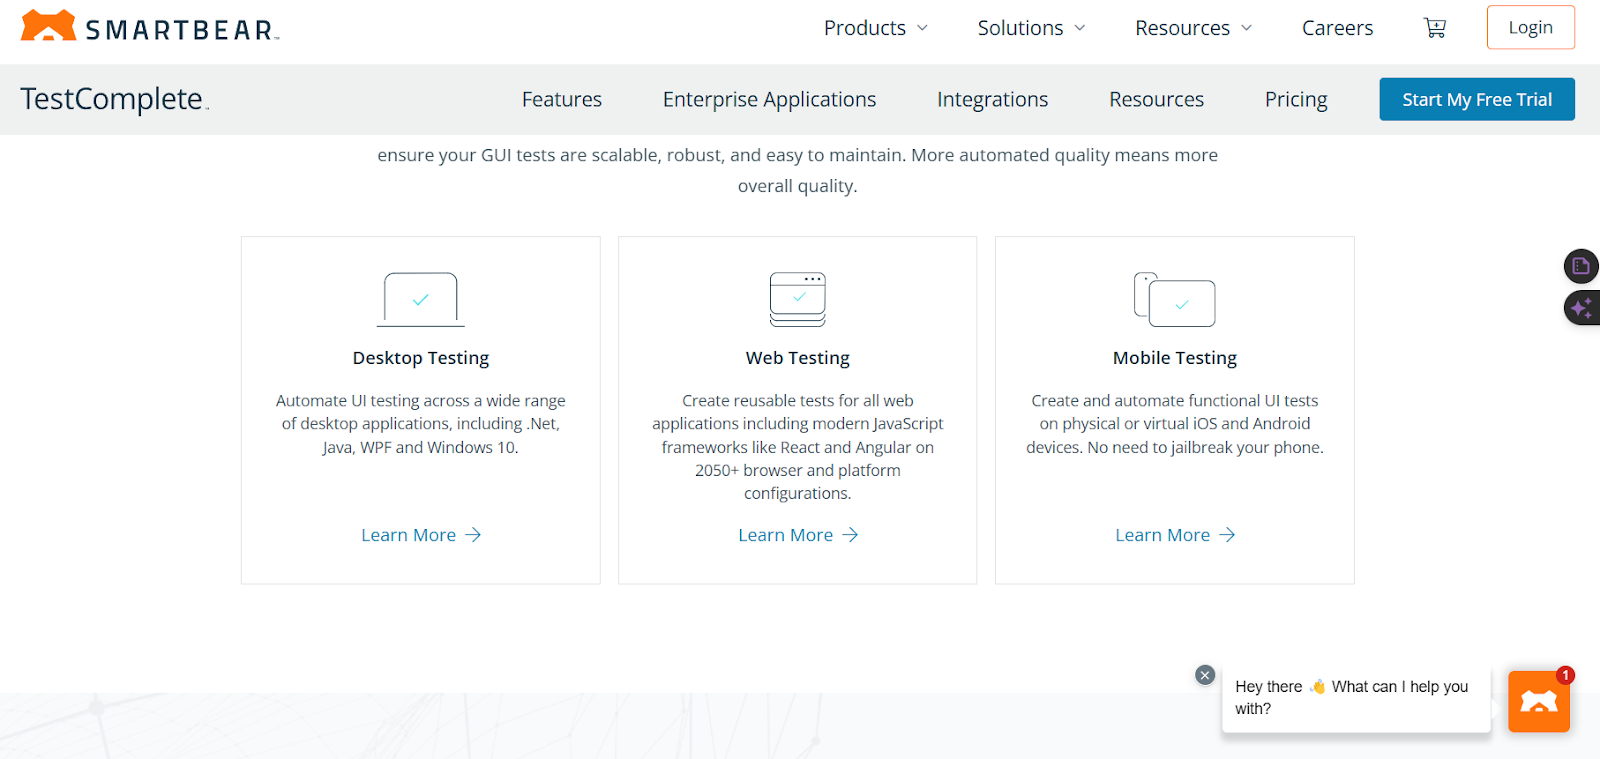Click the Desktop Testing description text
The width and height of the screenshot is (1600, 759).
tap(421, 424)
